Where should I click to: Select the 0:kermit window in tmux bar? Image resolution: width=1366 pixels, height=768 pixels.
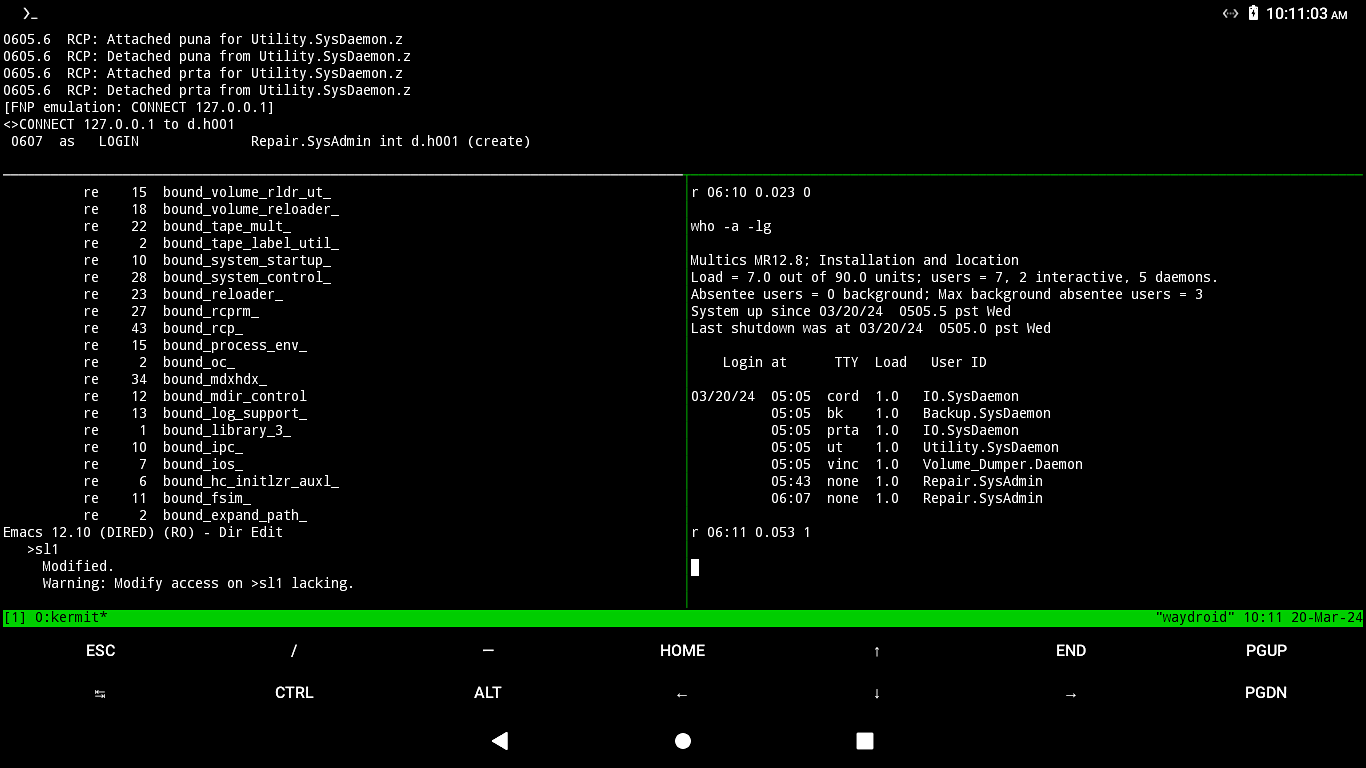(70, 618)
